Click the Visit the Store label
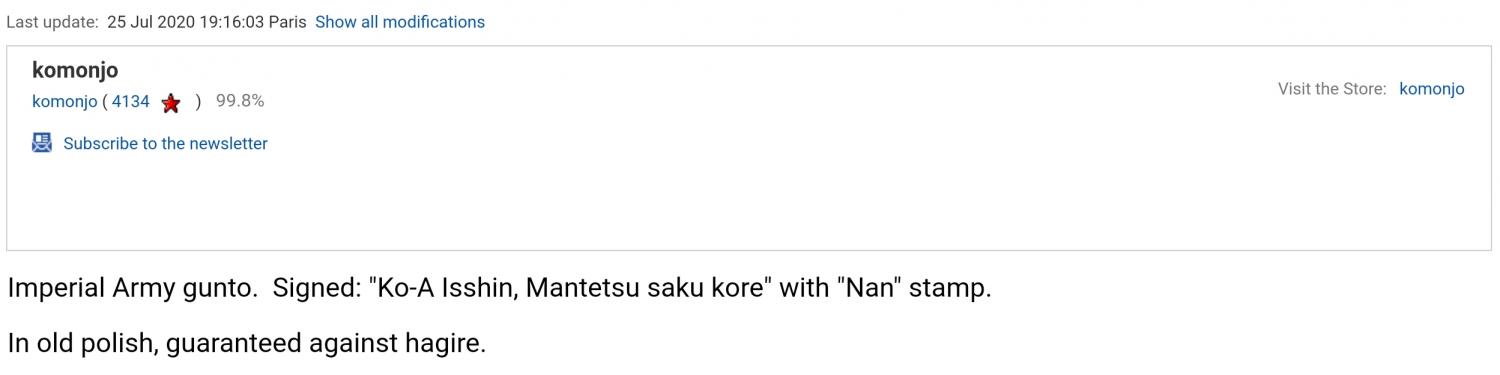This screenshot has width=1500, height=375. [1332, 89]
